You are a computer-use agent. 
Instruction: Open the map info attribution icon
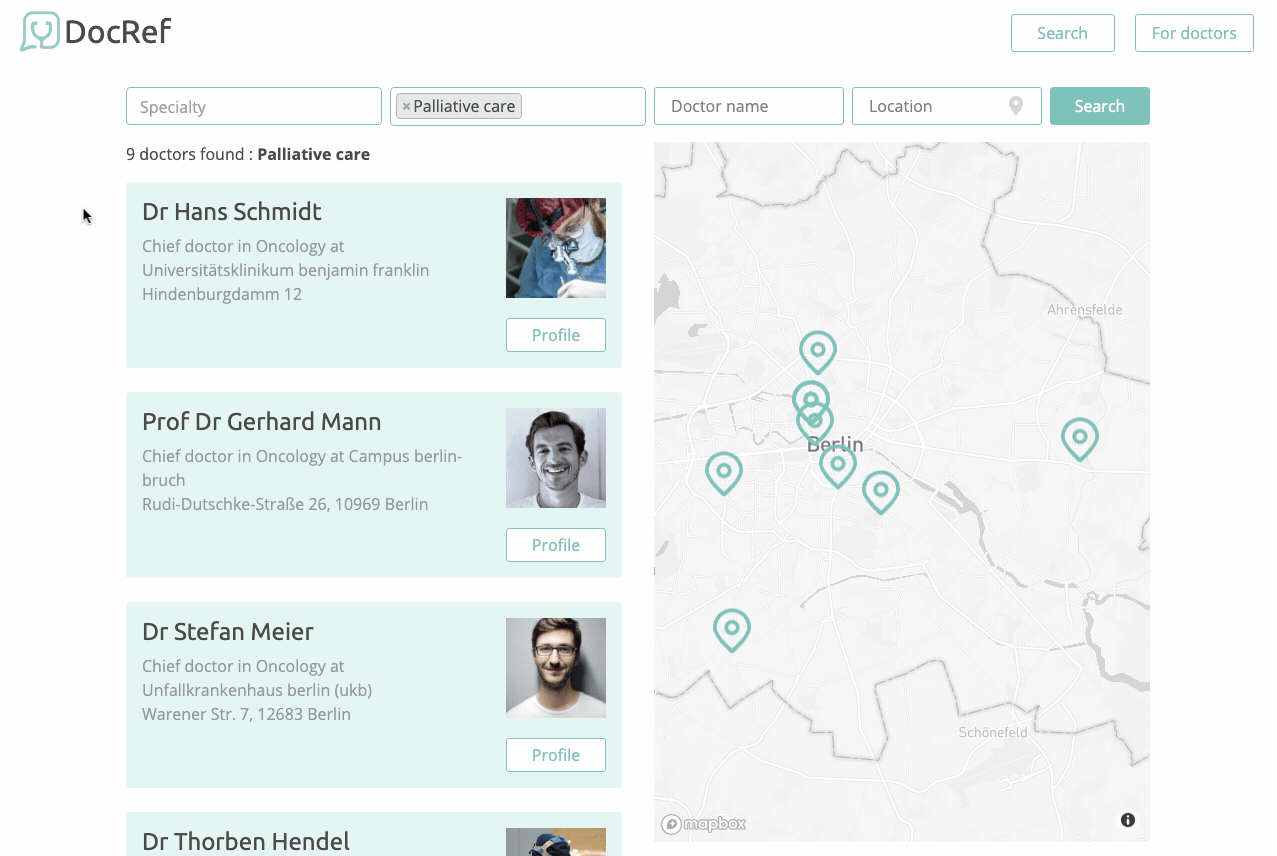point(1128,820)
